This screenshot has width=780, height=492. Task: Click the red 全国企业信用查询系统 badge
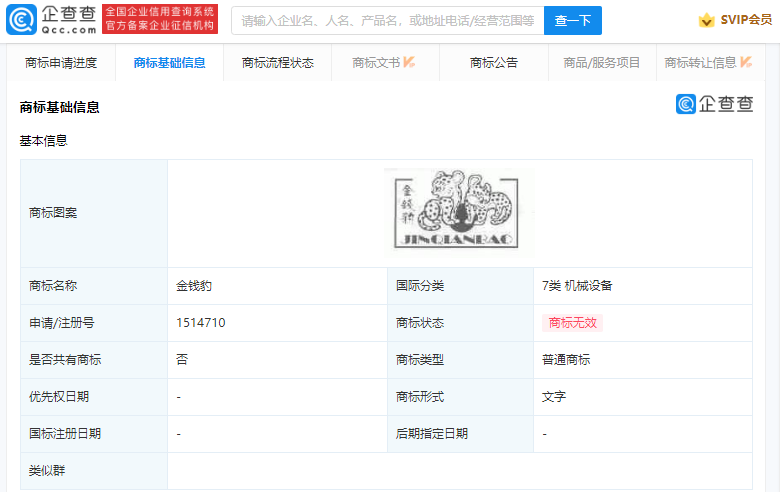pyautogui.click(x=160, y=19)
